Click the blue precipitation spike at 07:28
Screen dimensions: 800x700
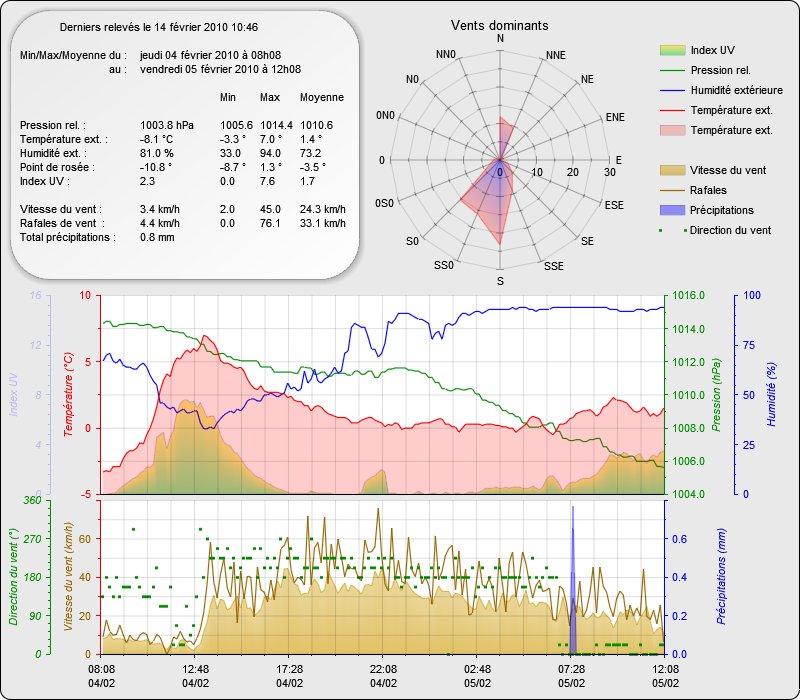573,580
